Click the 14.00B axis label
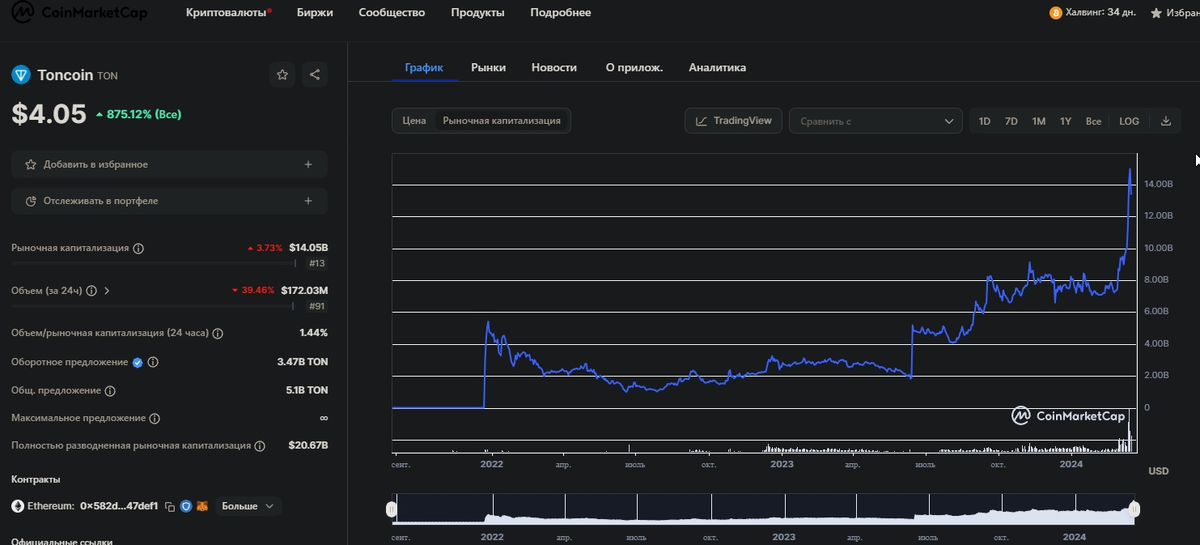 [x=1158, y=184]
